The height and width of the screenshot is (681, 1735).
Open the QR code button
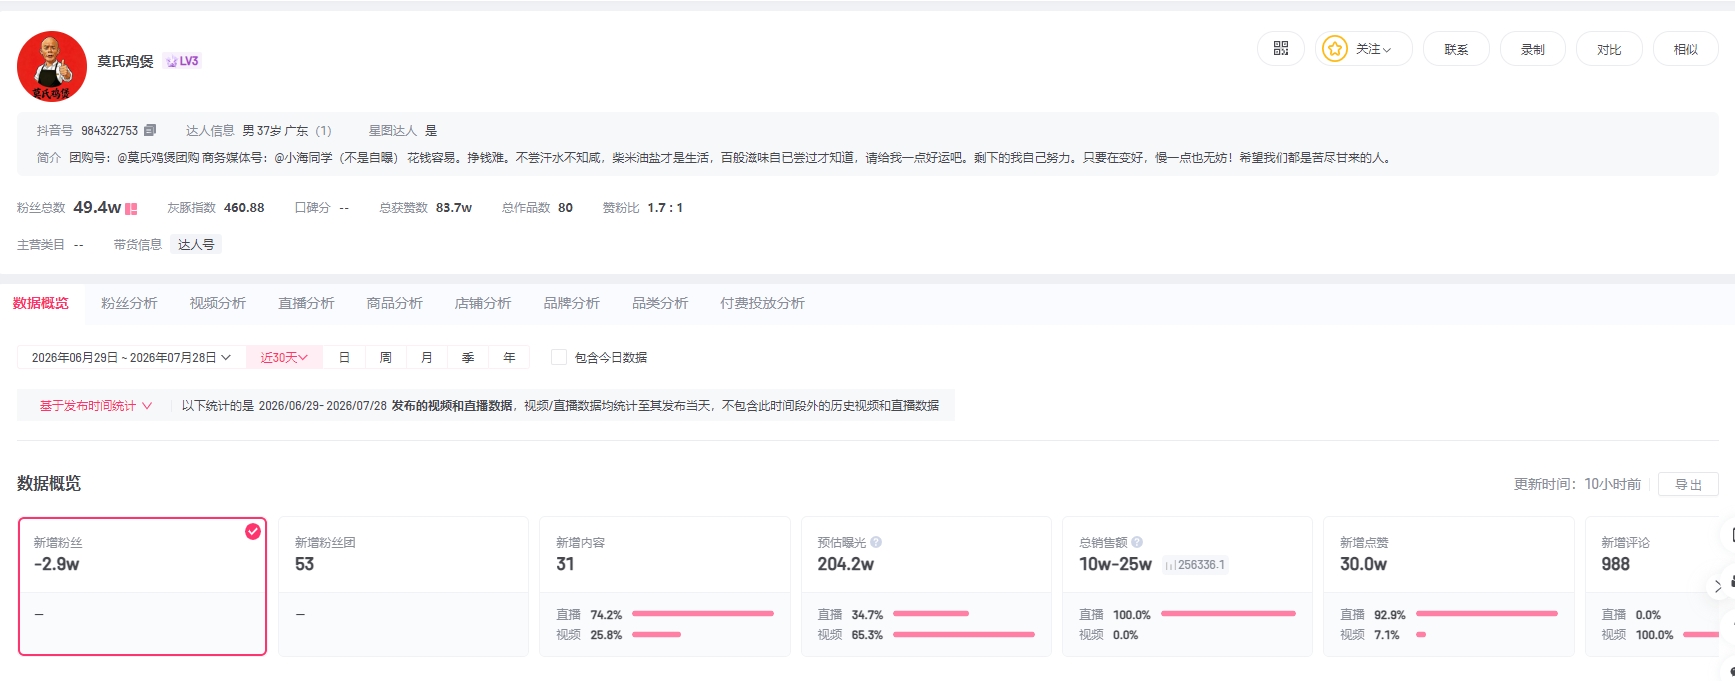(x=1281, y=48)
